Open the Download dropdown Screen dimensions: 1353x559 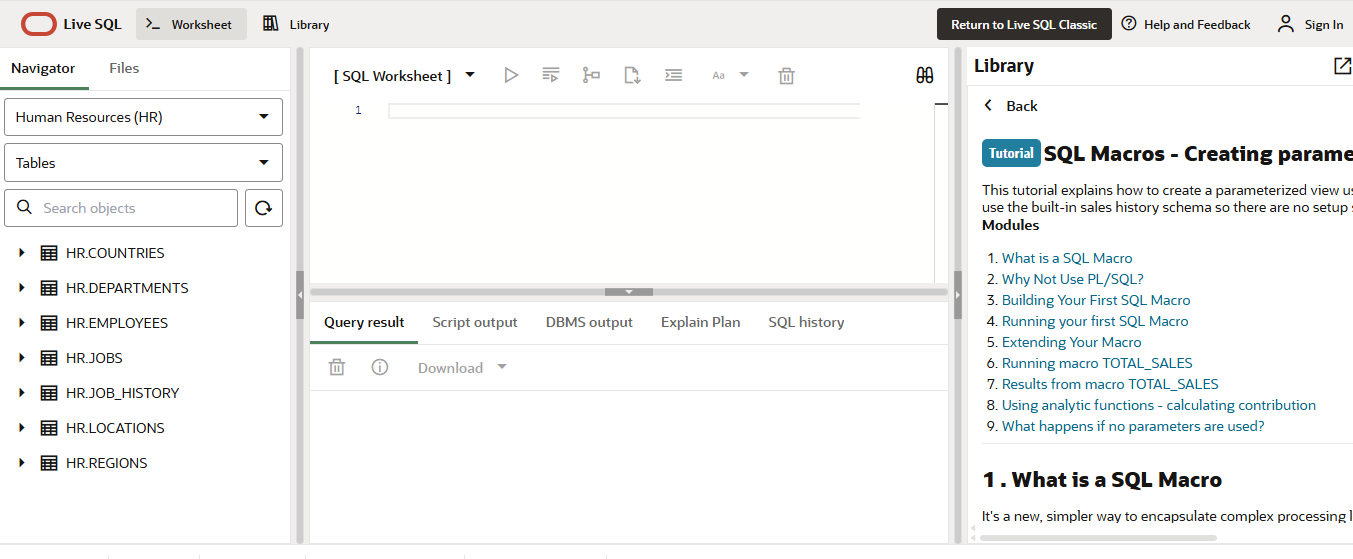(462, 367)
